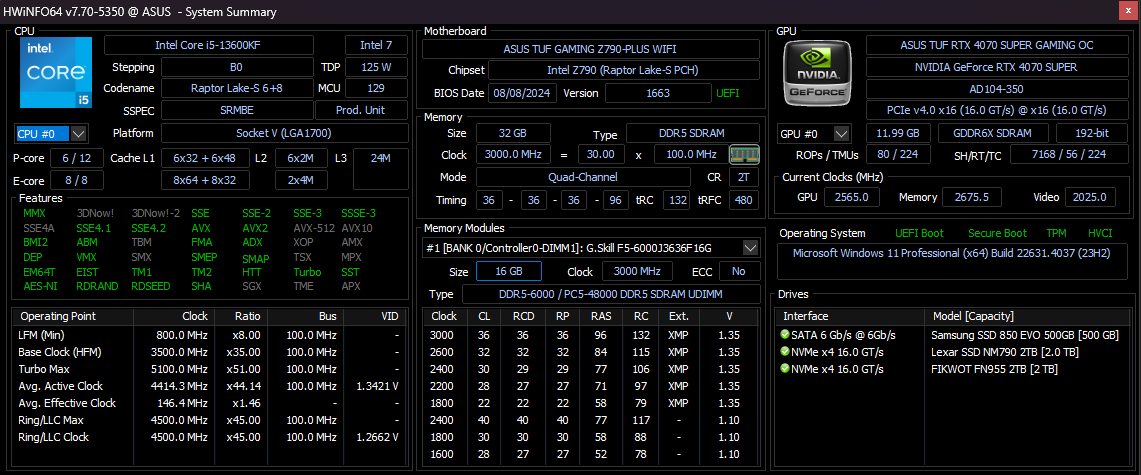Click the Operating Point column header

click(73, 316)
